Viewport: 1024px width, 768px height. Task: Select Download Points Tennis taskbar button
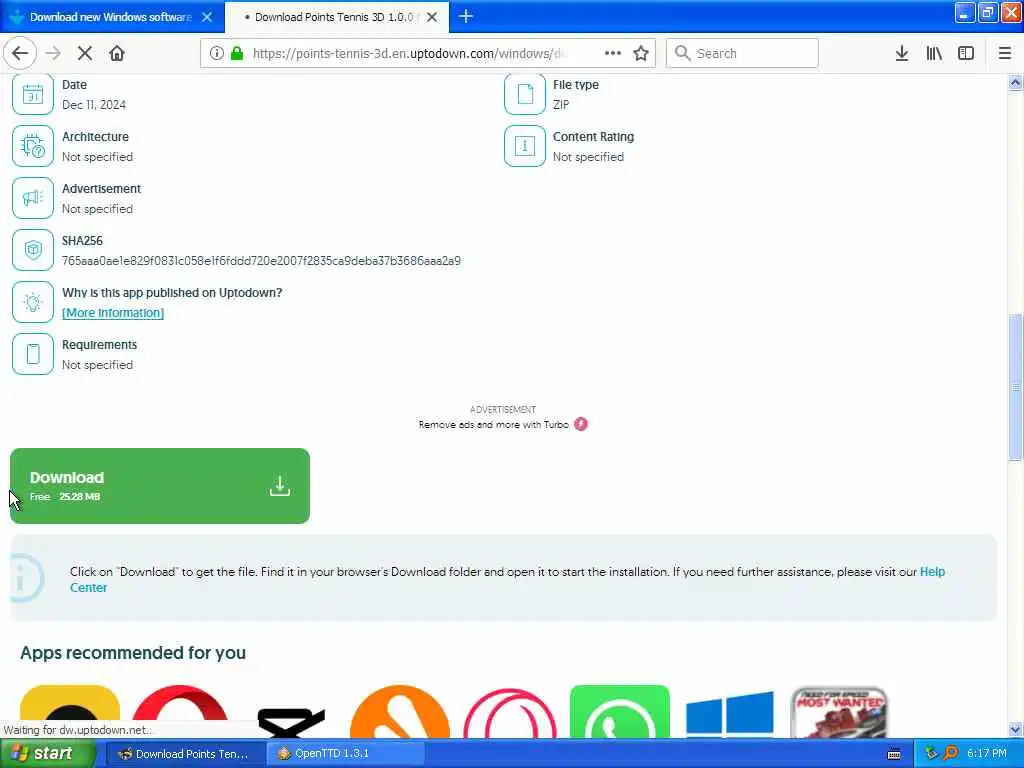[x=185, y=753]
